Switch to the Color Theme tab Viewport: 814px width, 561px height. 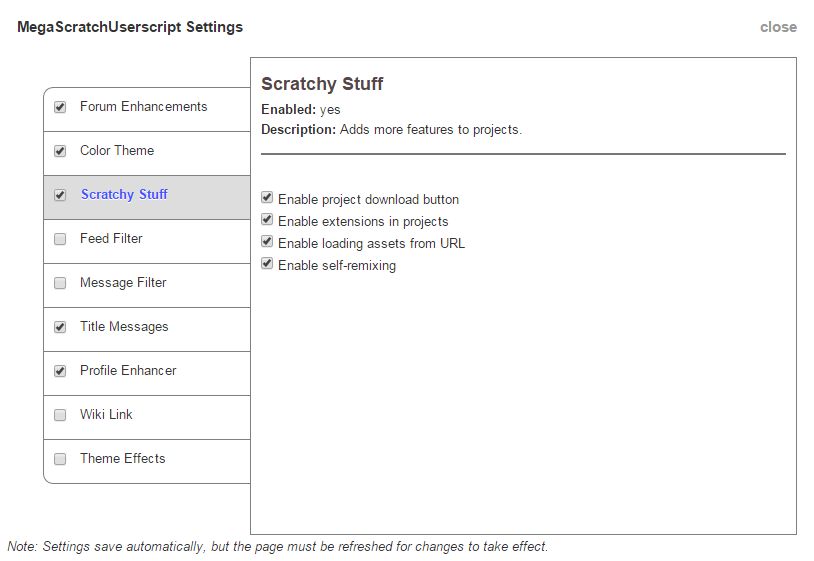point(117,151)
